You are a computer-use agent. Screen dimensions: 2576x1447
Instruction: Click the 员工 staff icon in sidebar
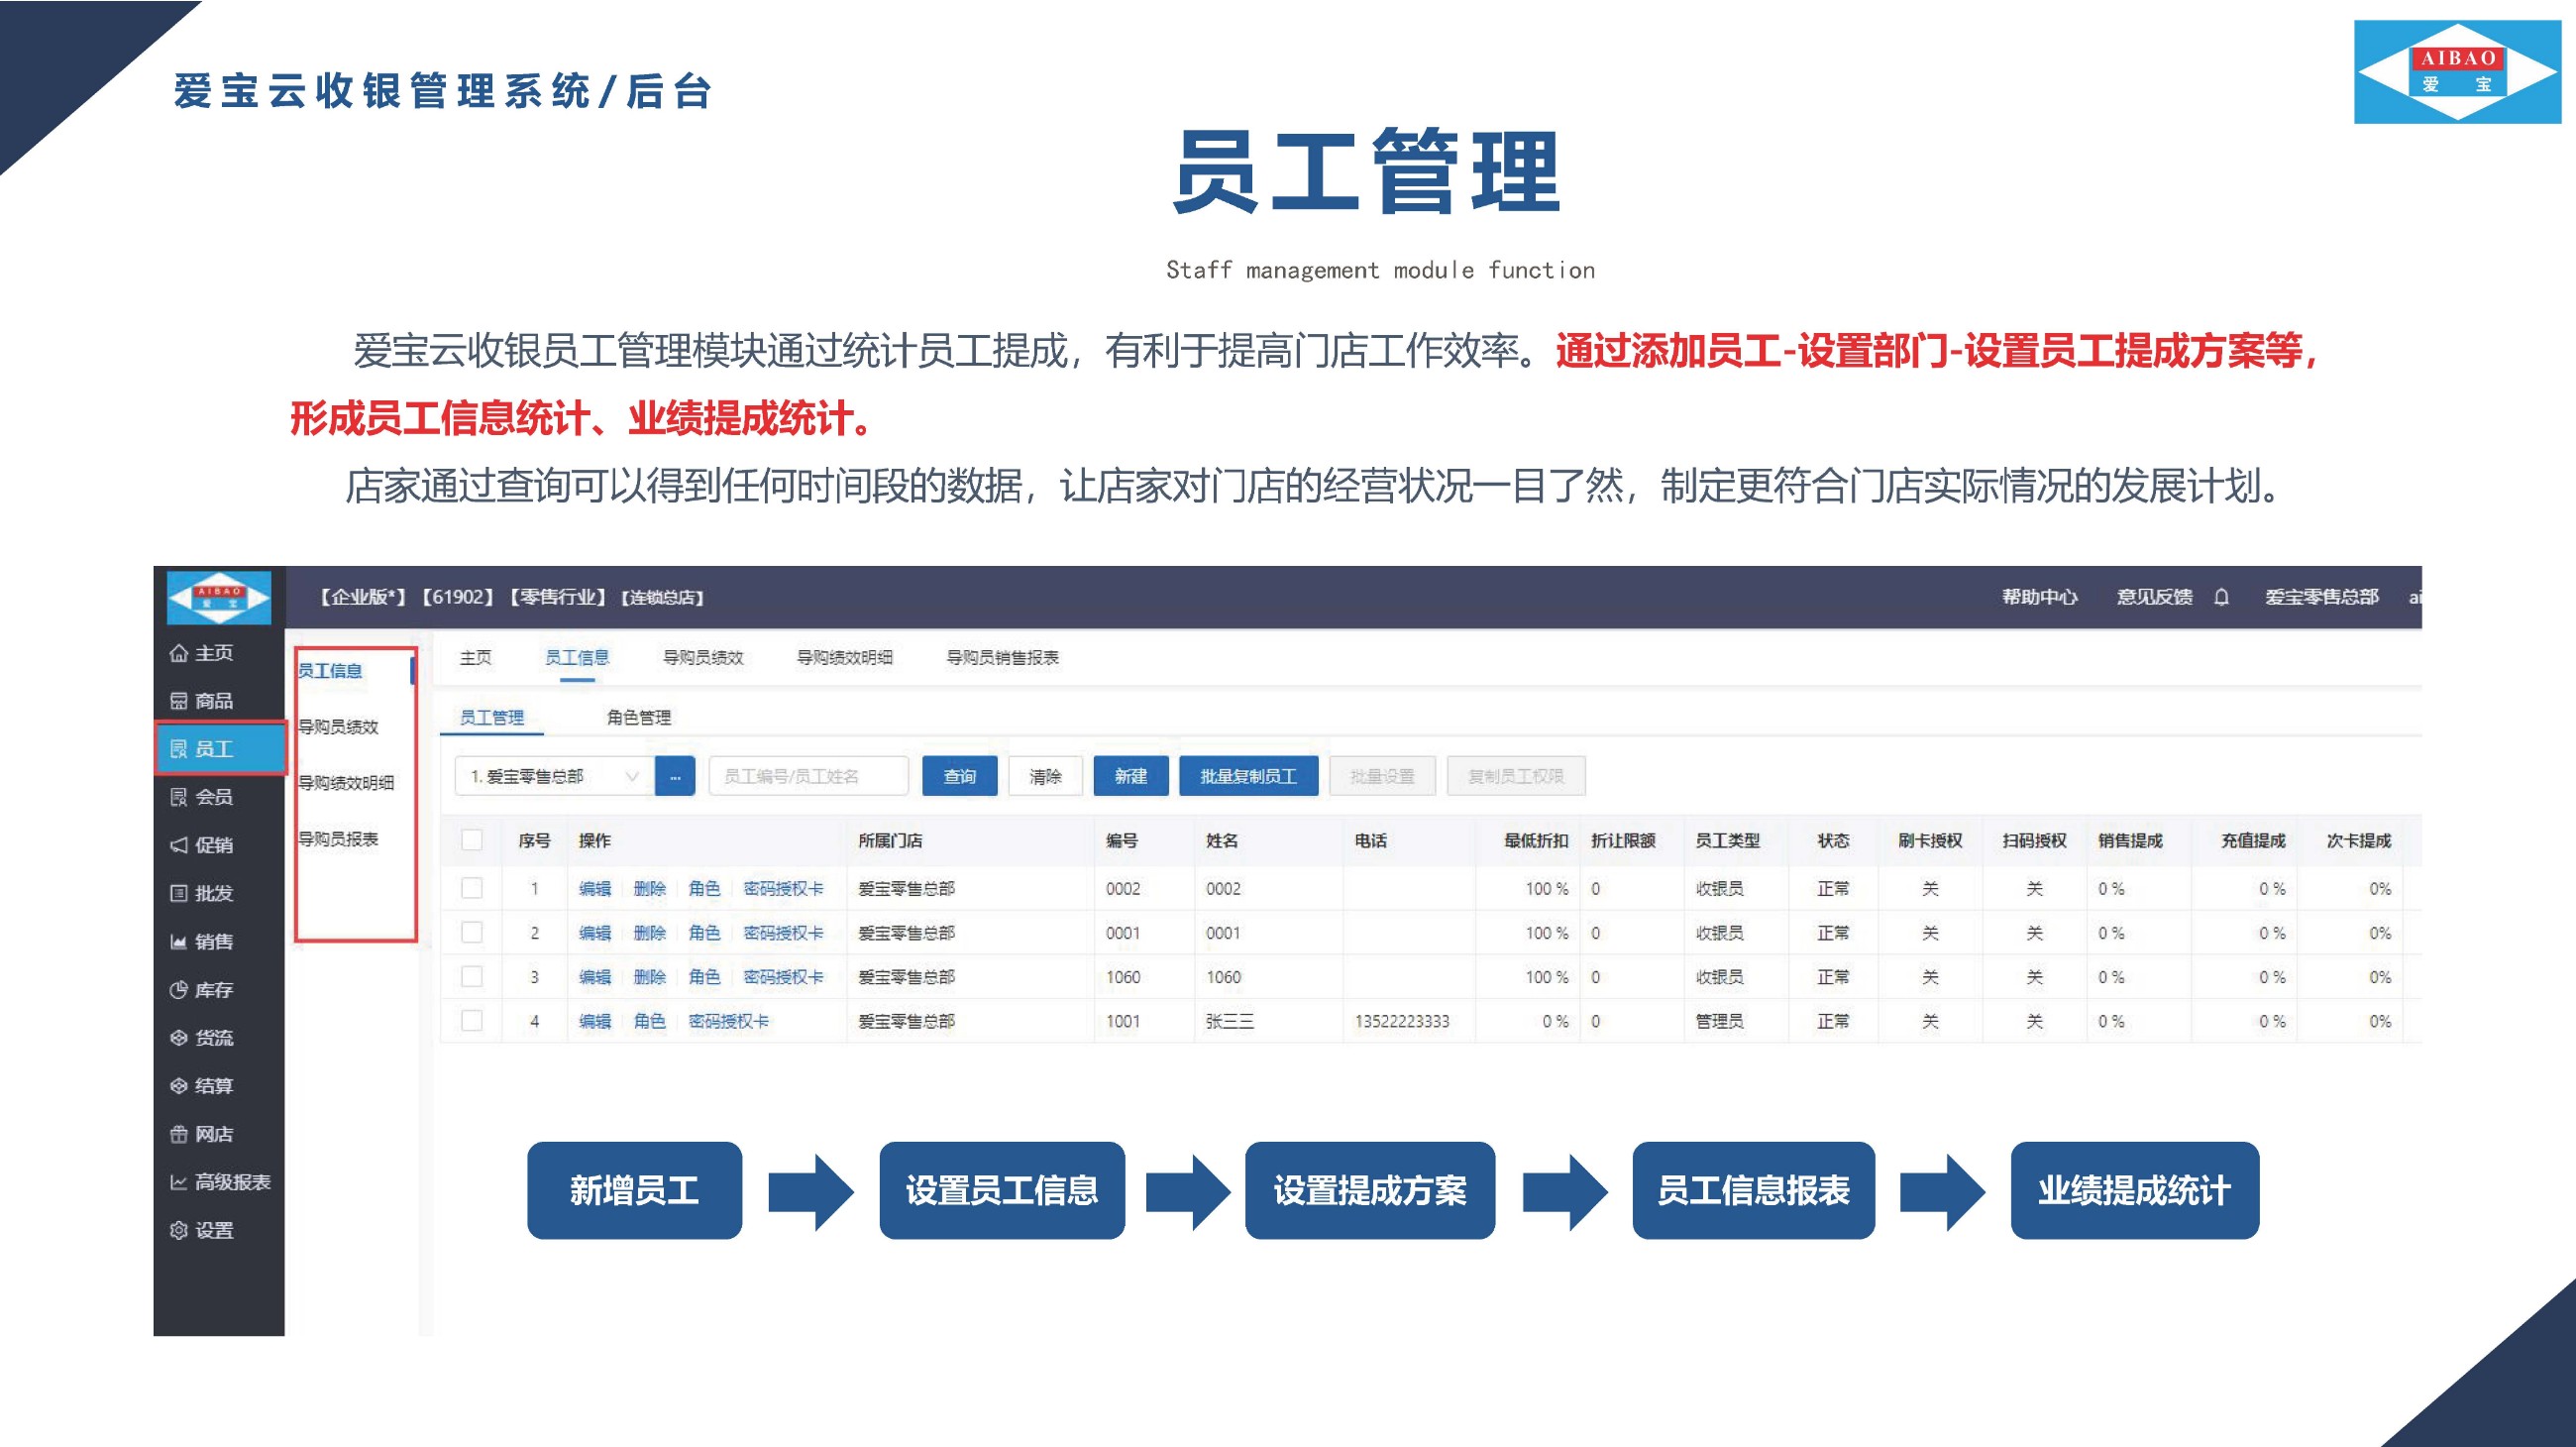pyautogui.click(x=179, y=749)
